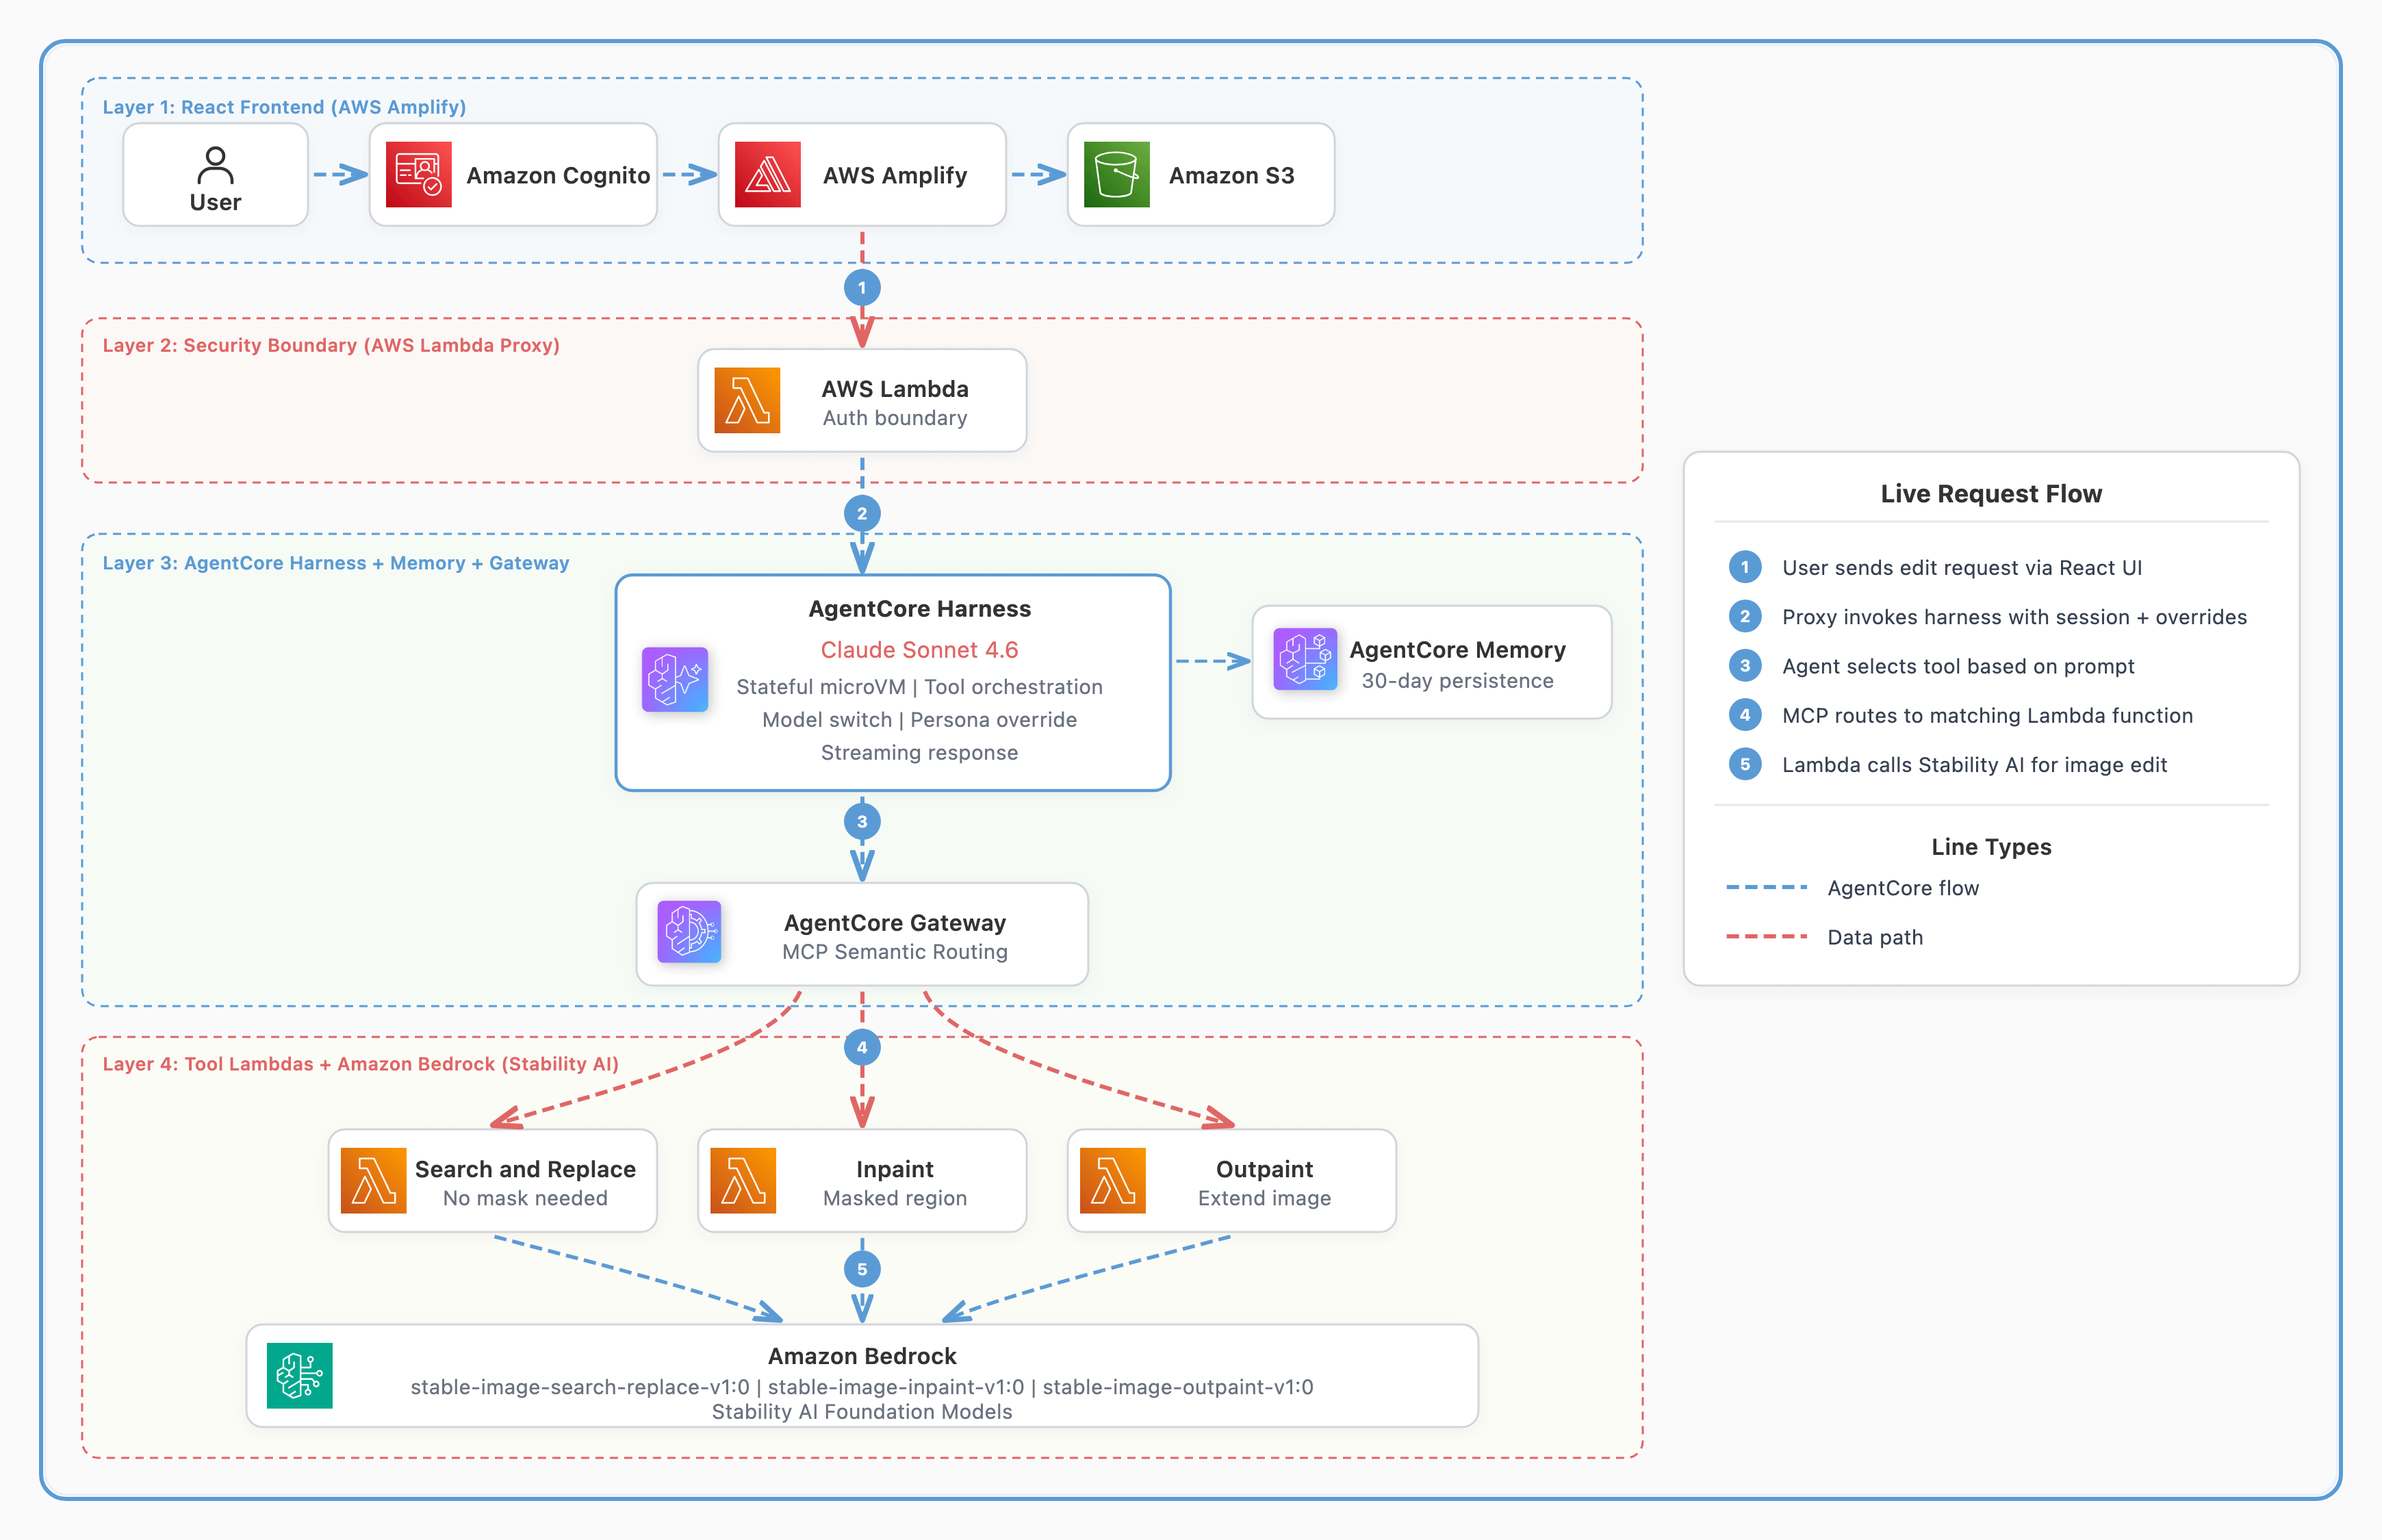
Task: Click legend number 2 circle icon
Action: coord(1745,616)
